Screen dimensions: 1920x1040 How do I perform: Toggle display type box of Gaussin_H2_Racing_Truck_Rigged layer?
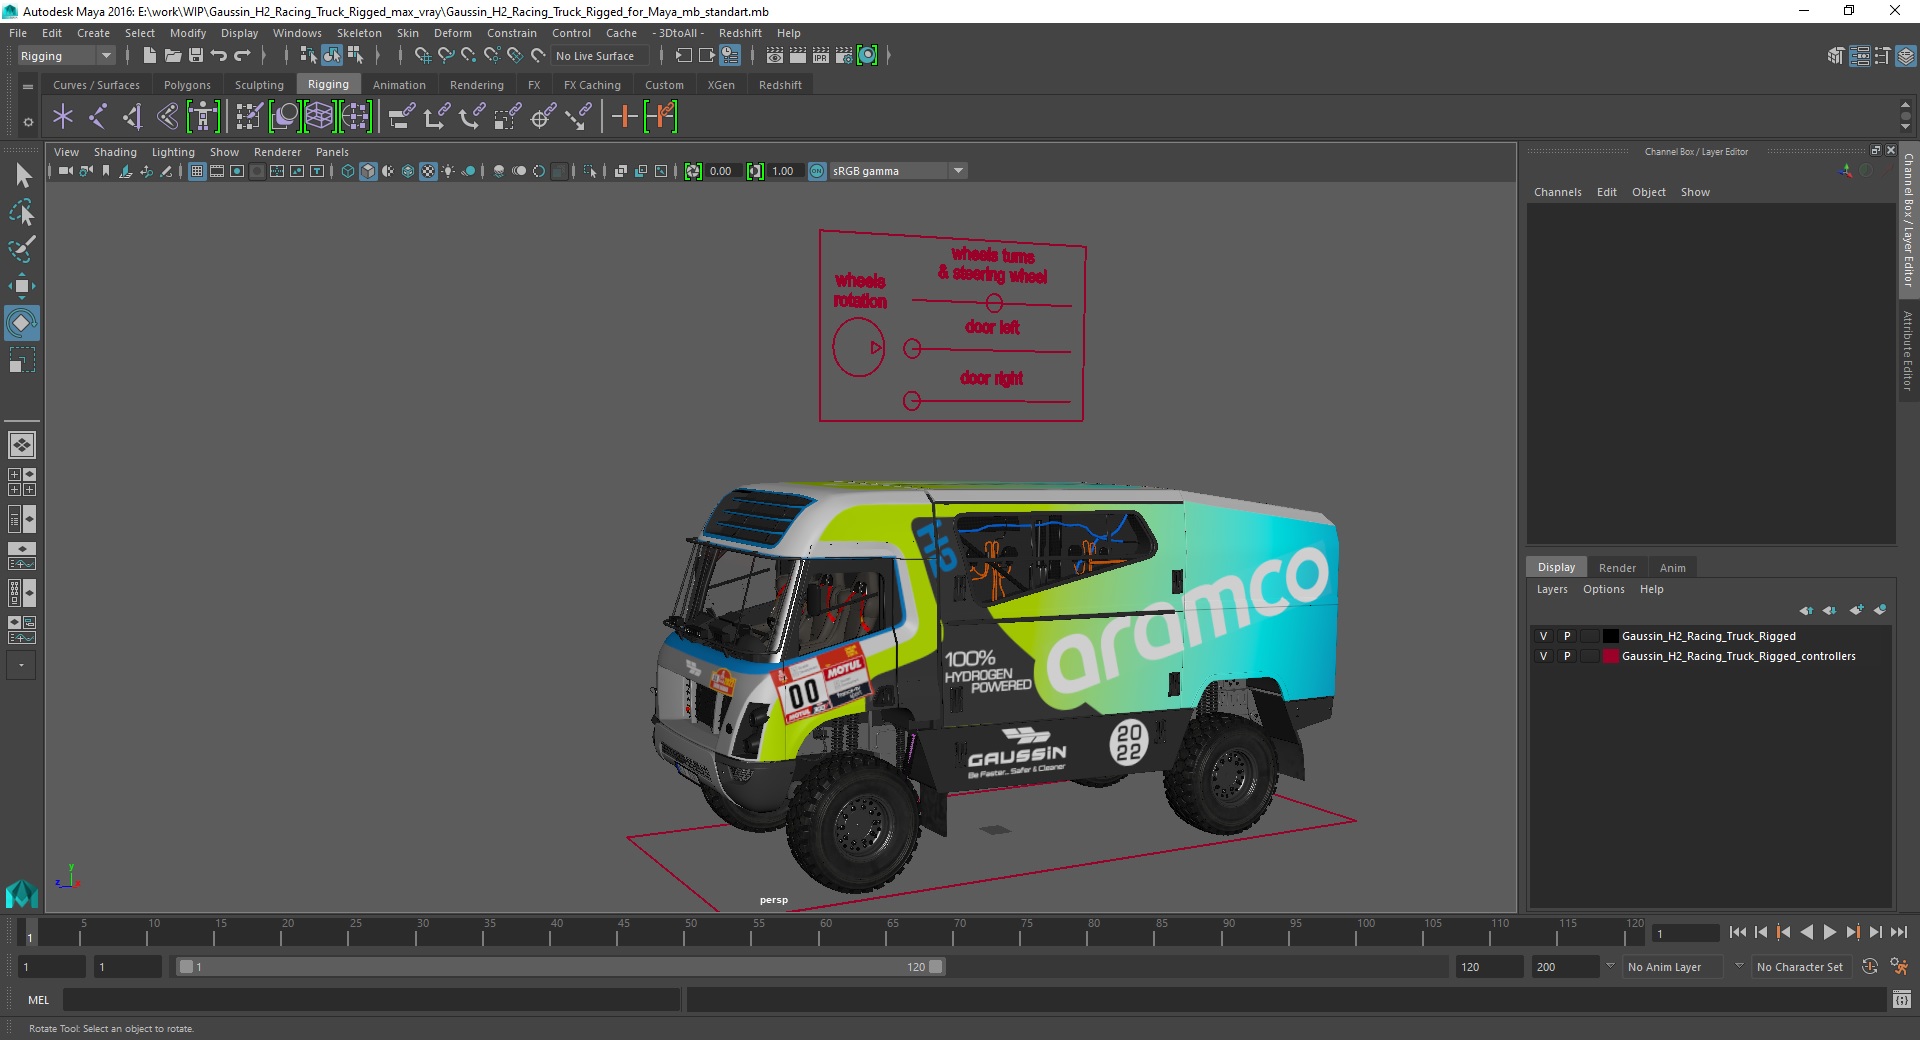click(1589, 636)
